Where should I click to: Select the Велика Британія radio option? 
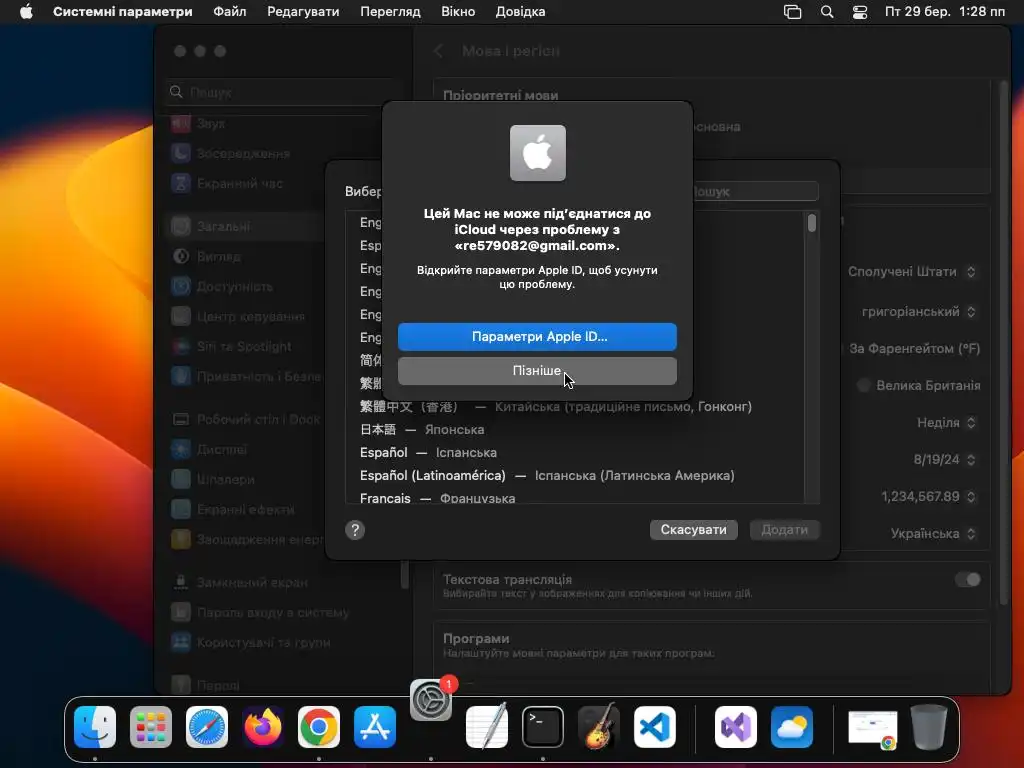point(863,385)
